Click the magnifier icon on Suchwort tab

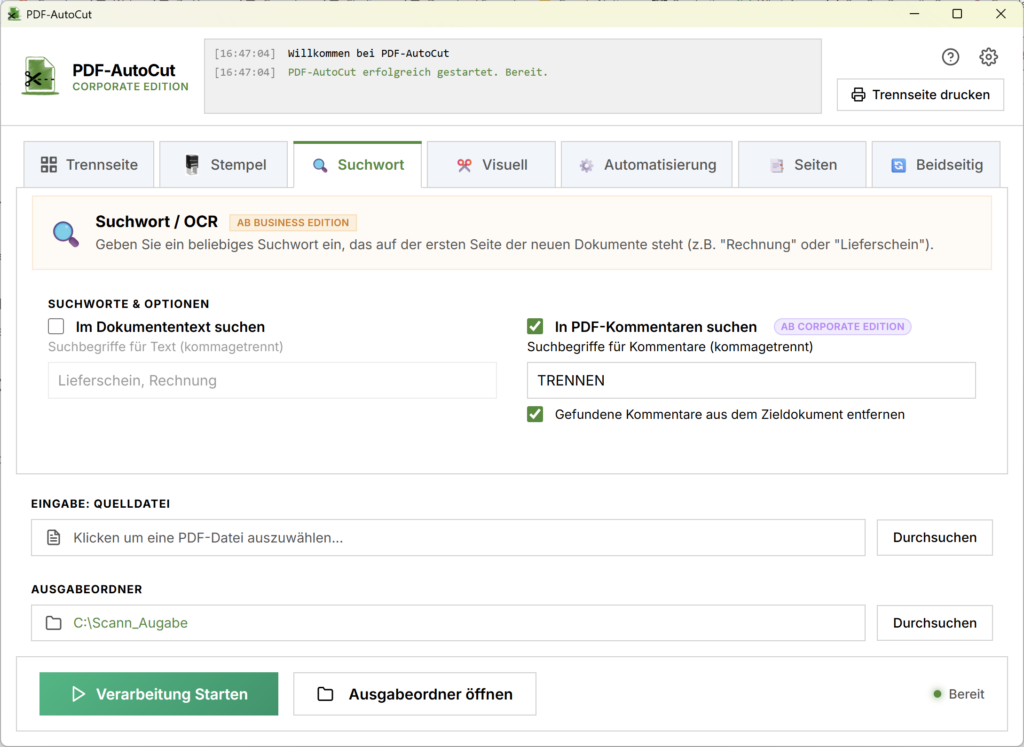320,165
